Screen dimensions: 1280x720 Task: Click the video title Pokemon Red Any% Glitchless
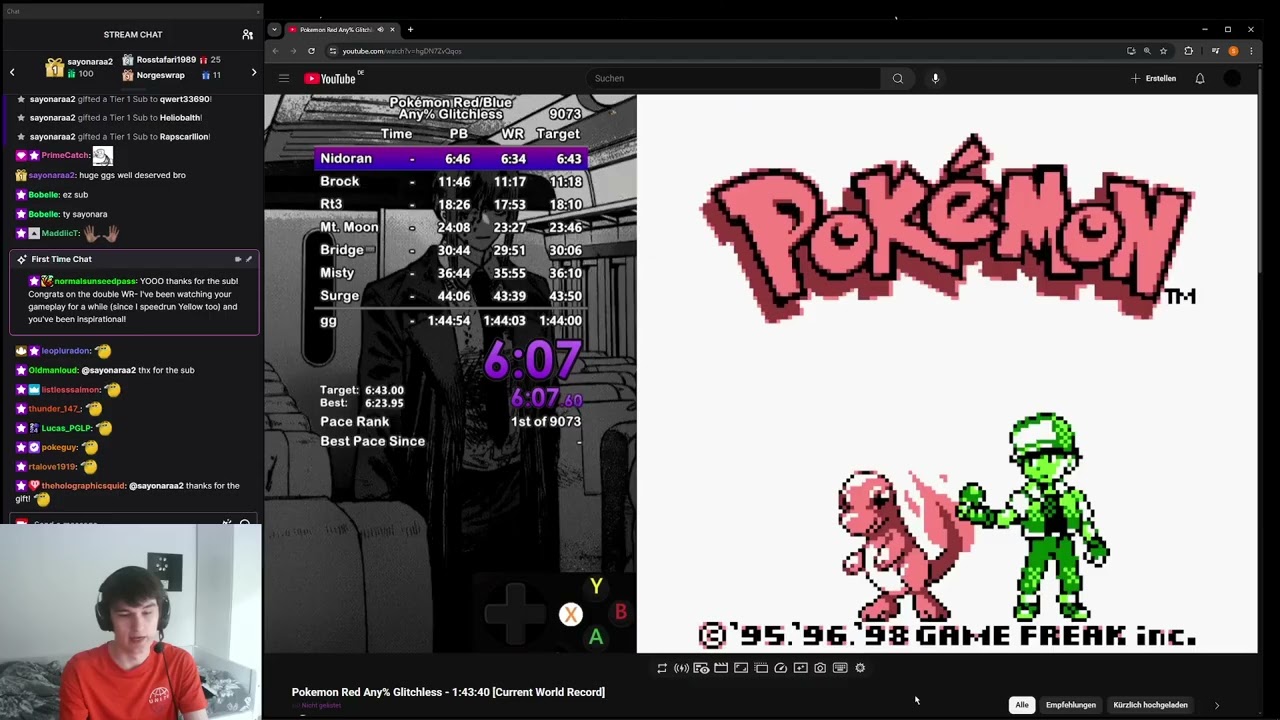click(x=448, y=692)
